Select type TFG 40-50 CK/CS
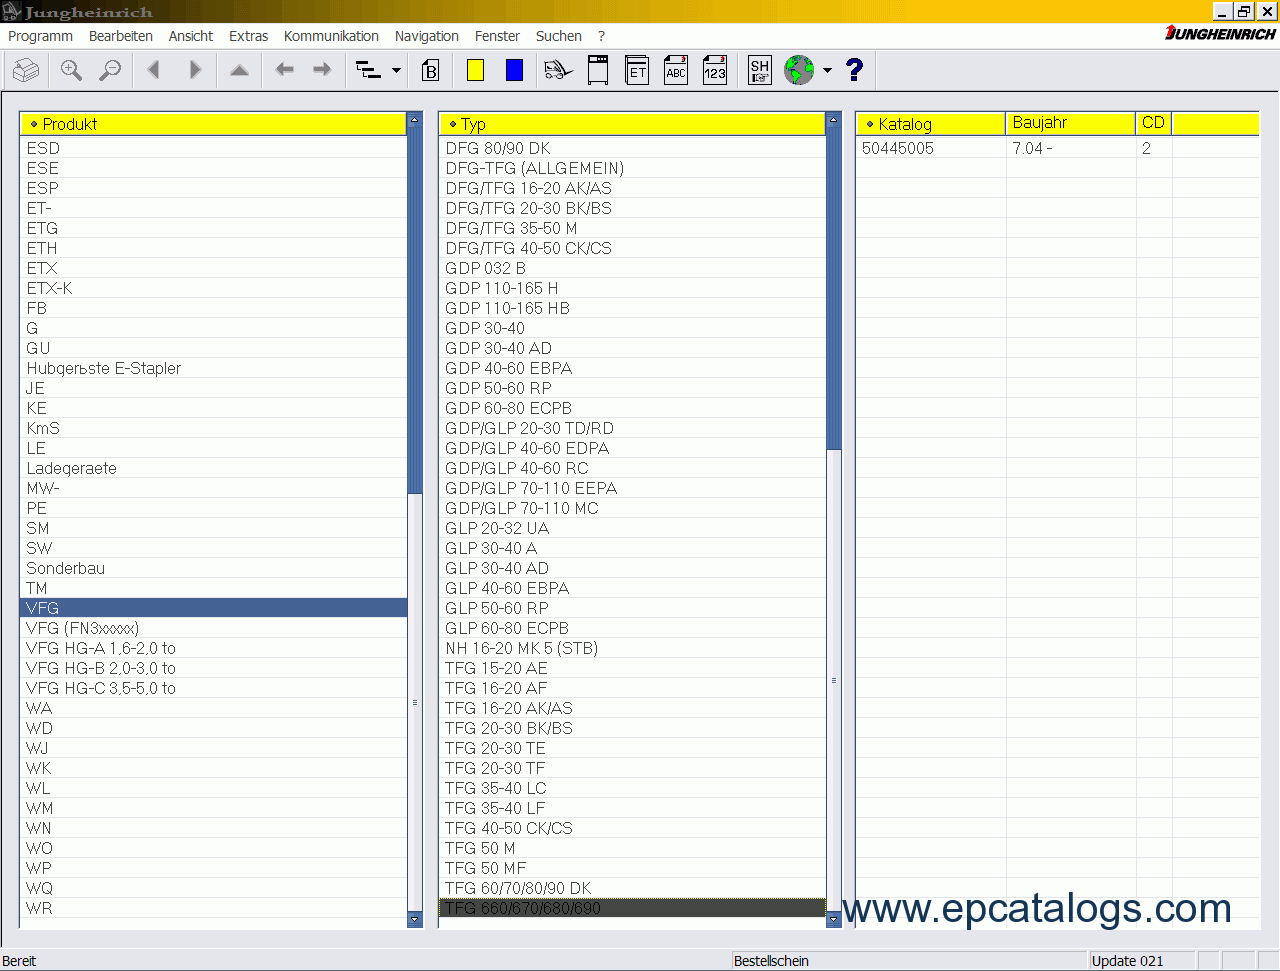1280x971 pixels. click(632, 828)
